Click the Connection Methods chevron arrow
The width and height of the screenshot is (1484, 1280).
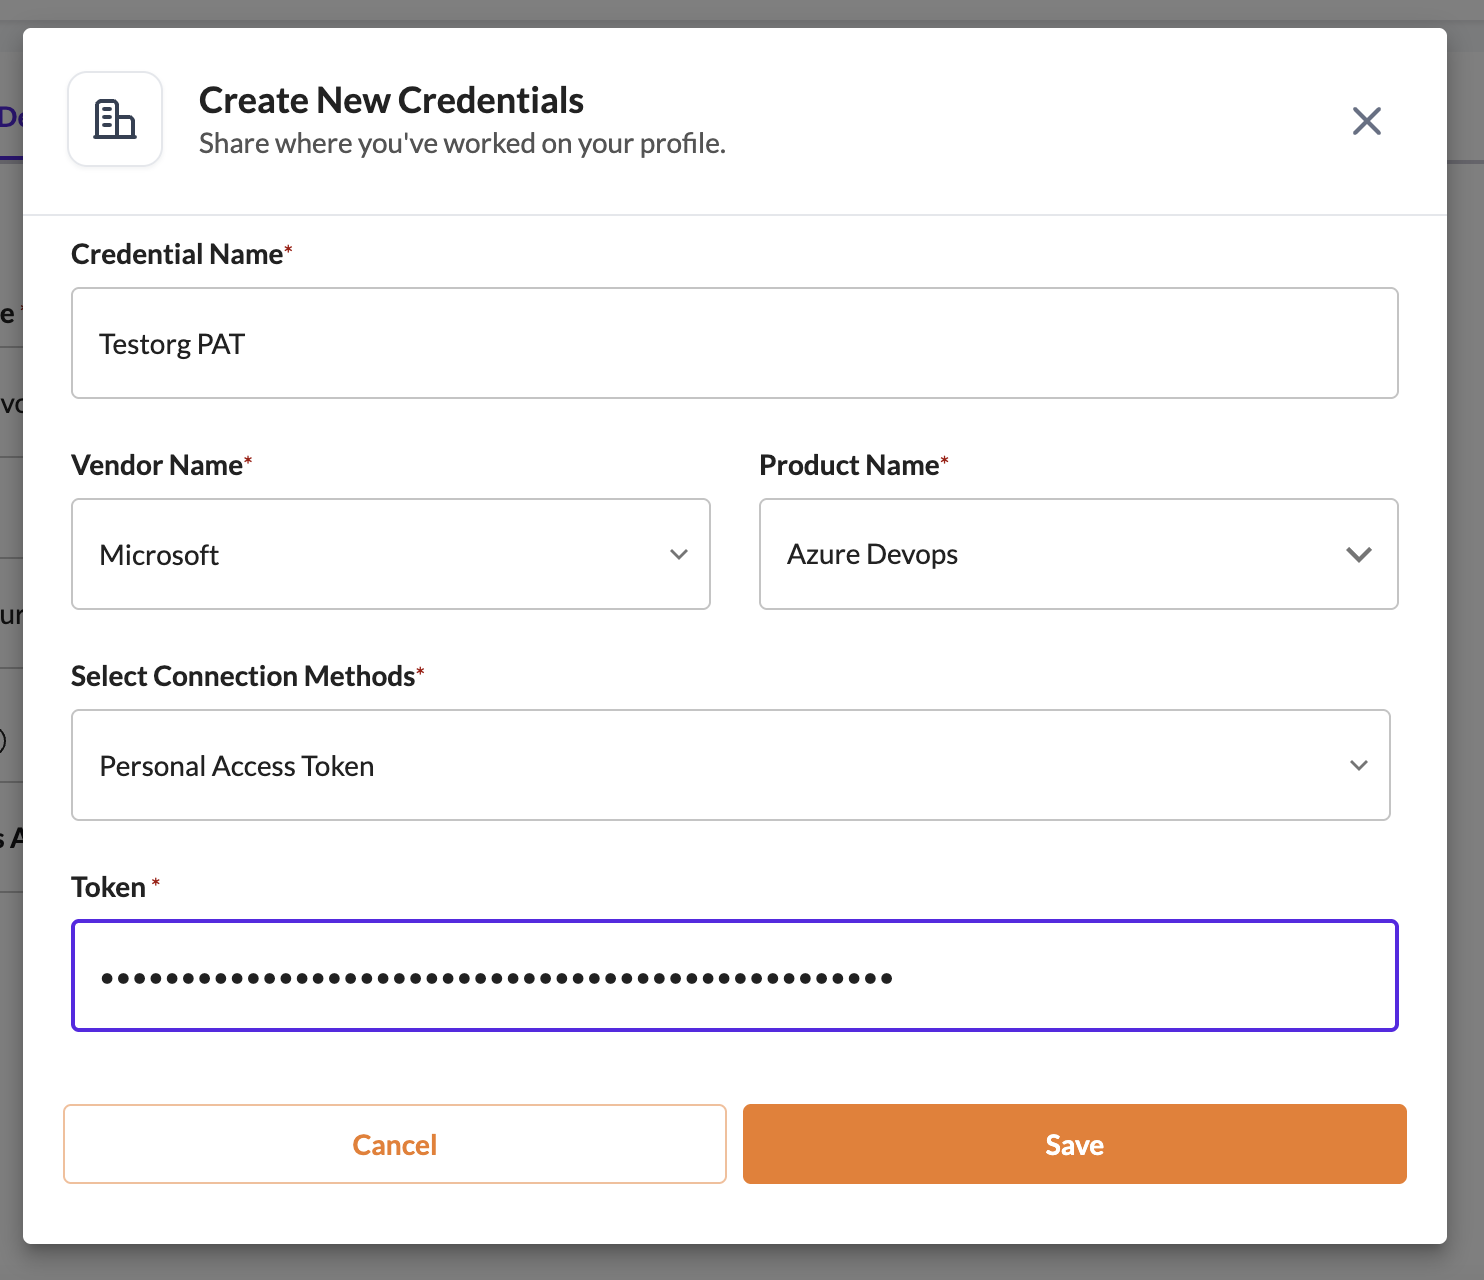click(1358, 765)
